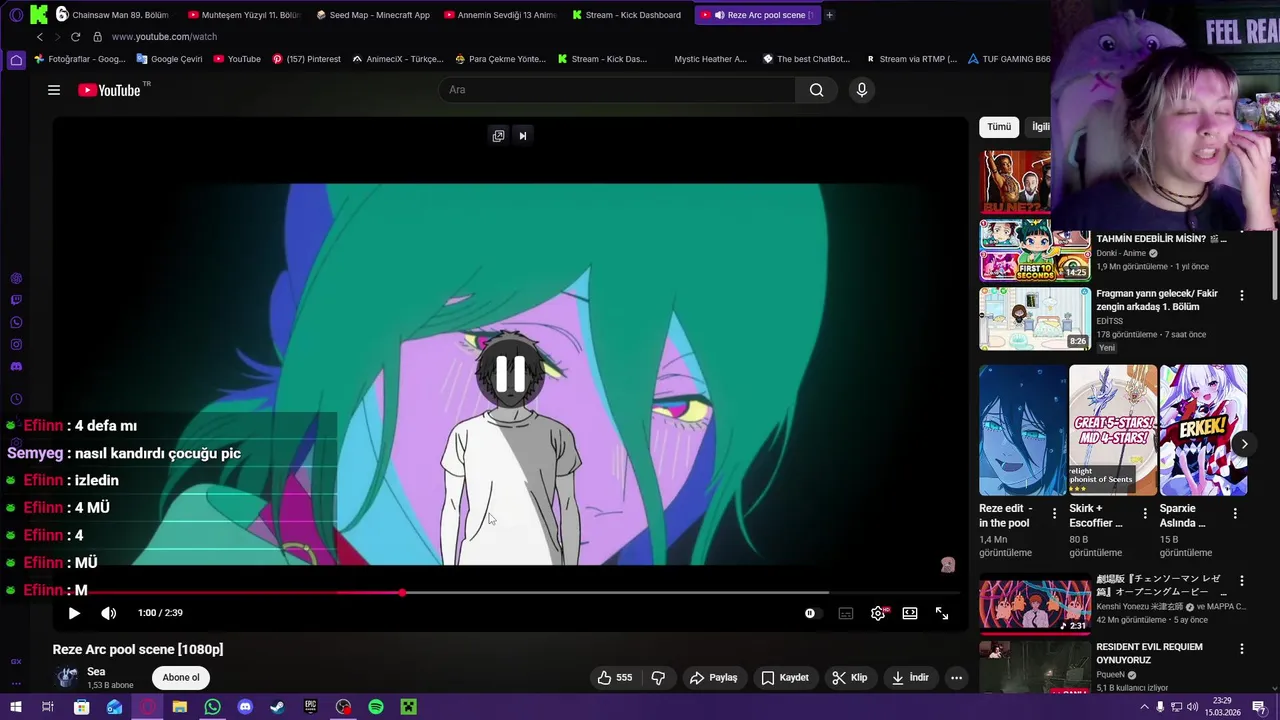Image resolution: width=1280 pixels, height=720 pixels.
Task: Enter fullscreen mode
Action: 942,613
